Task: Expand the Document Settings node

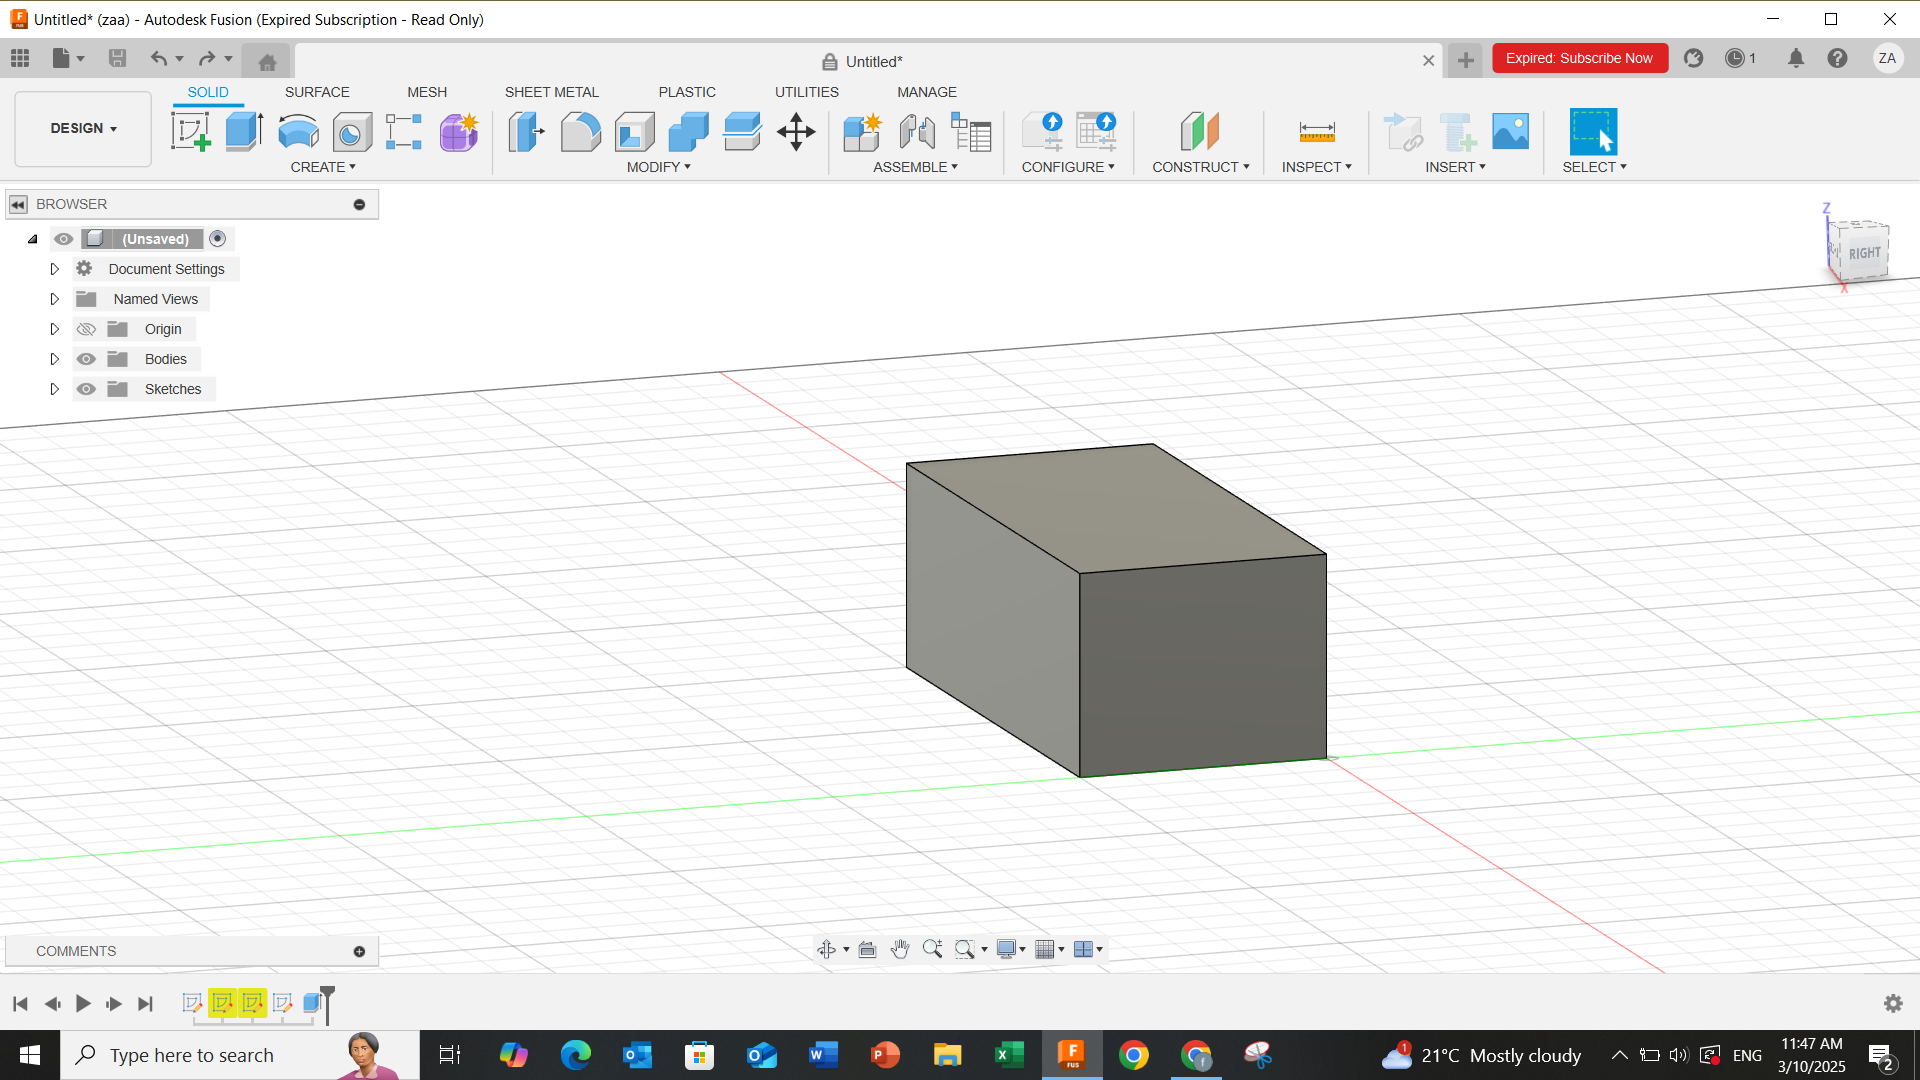Action: (x=55, y=269)
